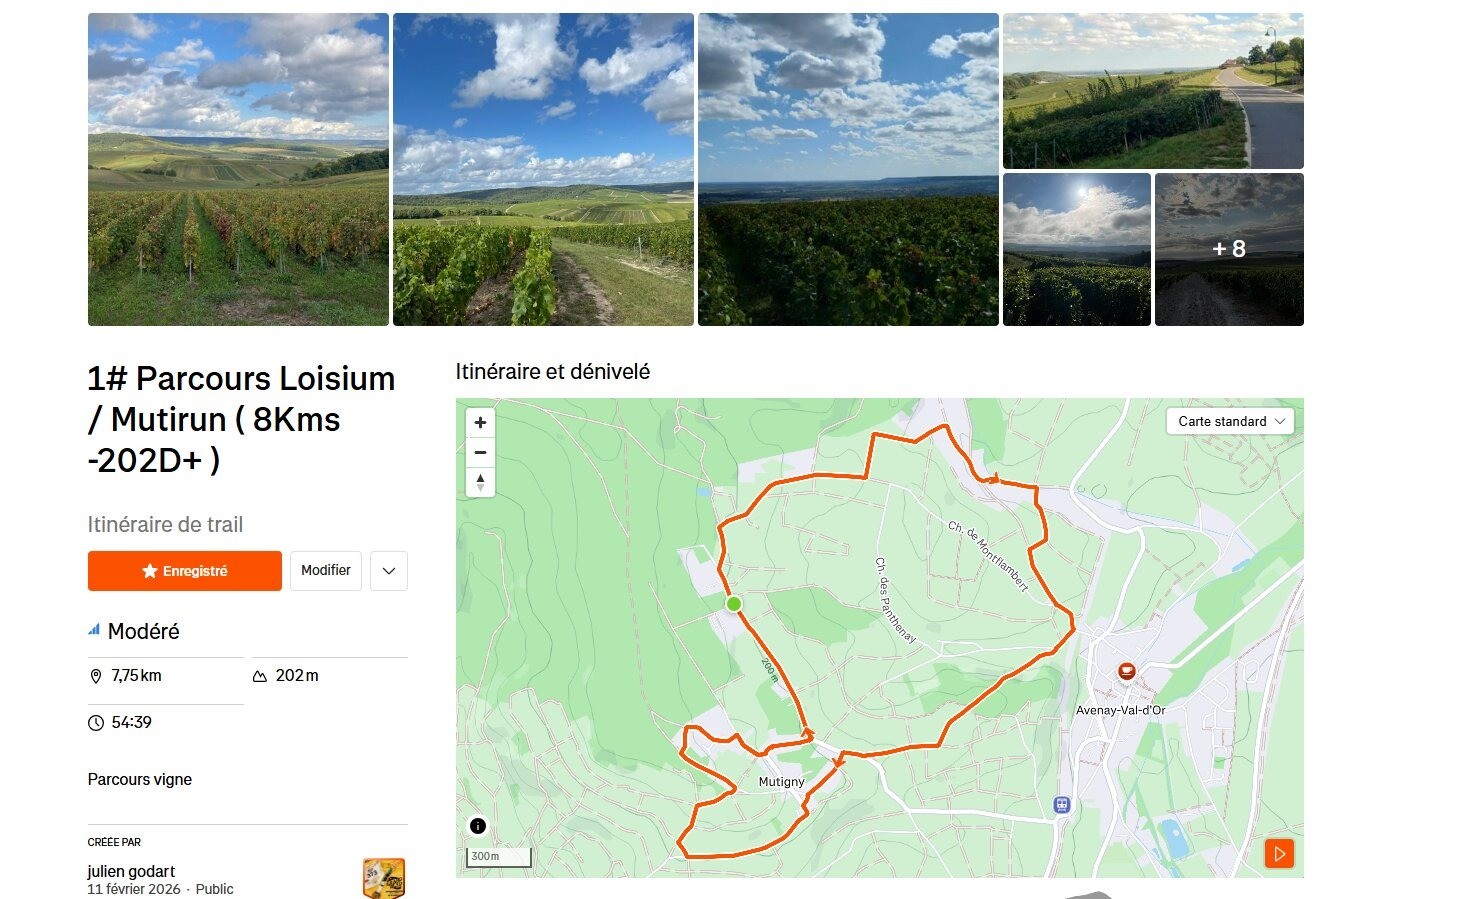Click the green start point marker

[x=733, y=604]
